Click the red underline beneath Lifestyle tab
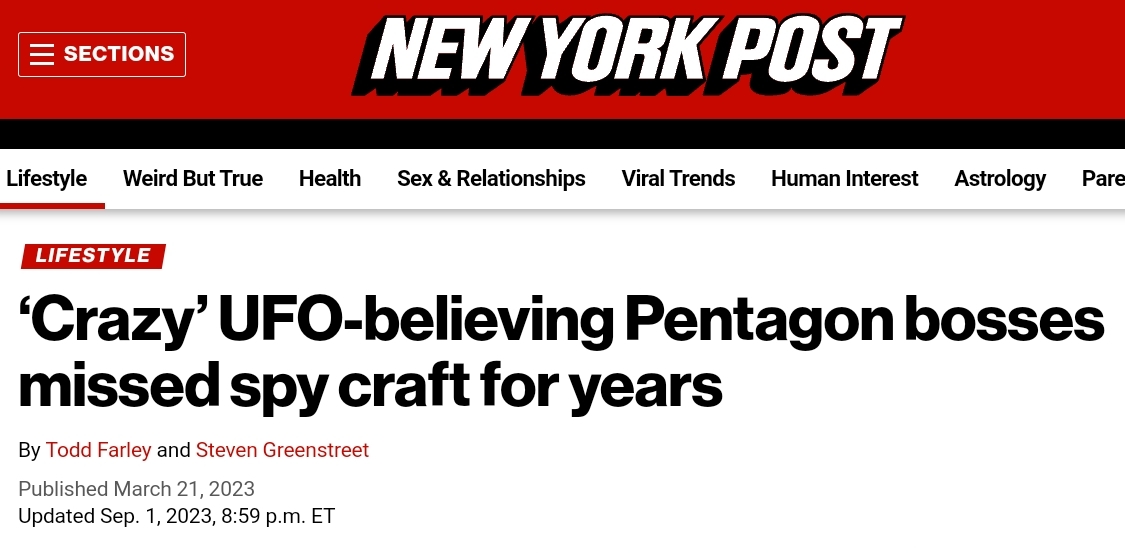 coord(52,205)
